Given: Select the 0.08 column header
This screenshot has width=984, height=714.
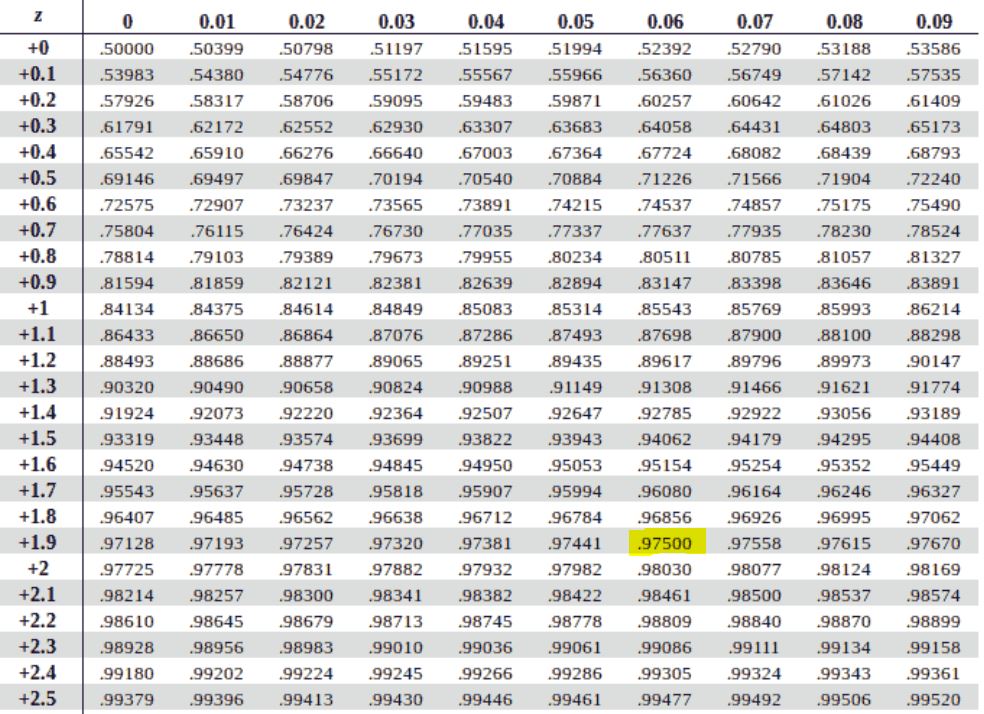Looking at the screenshot, I should tap(844, 22).
